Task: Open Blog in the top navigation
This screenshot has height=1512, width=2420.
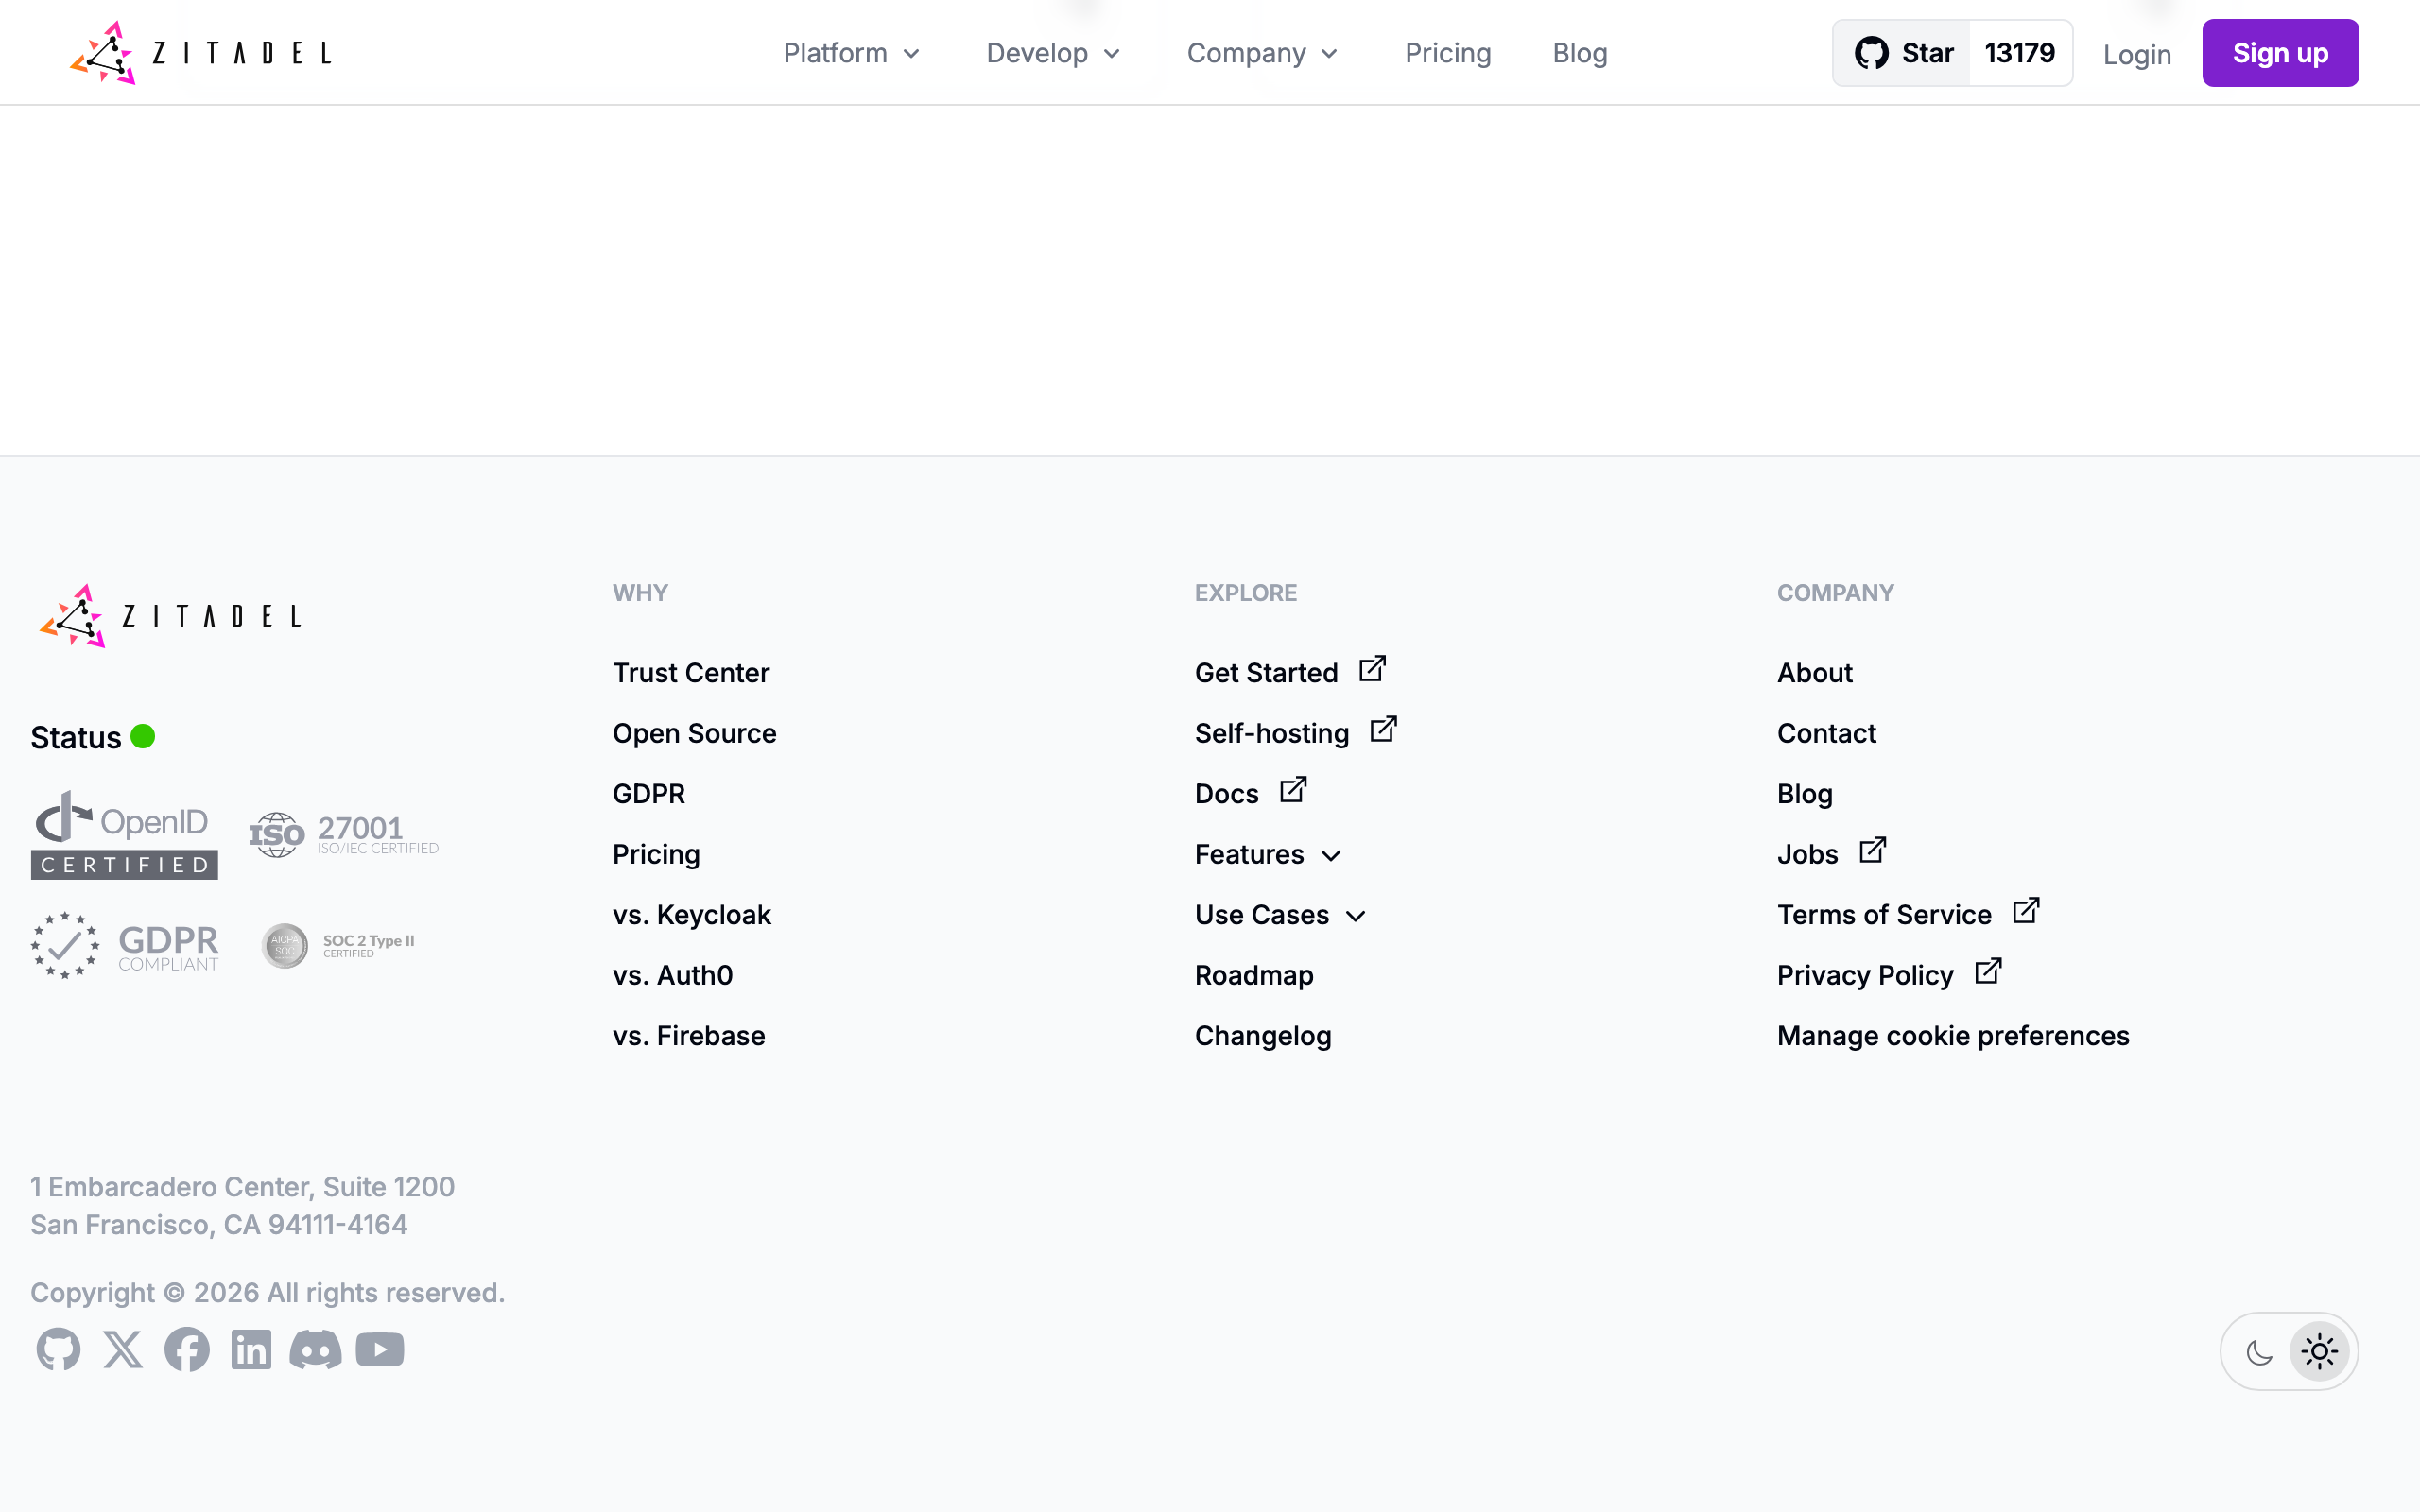Action: 1579,53
